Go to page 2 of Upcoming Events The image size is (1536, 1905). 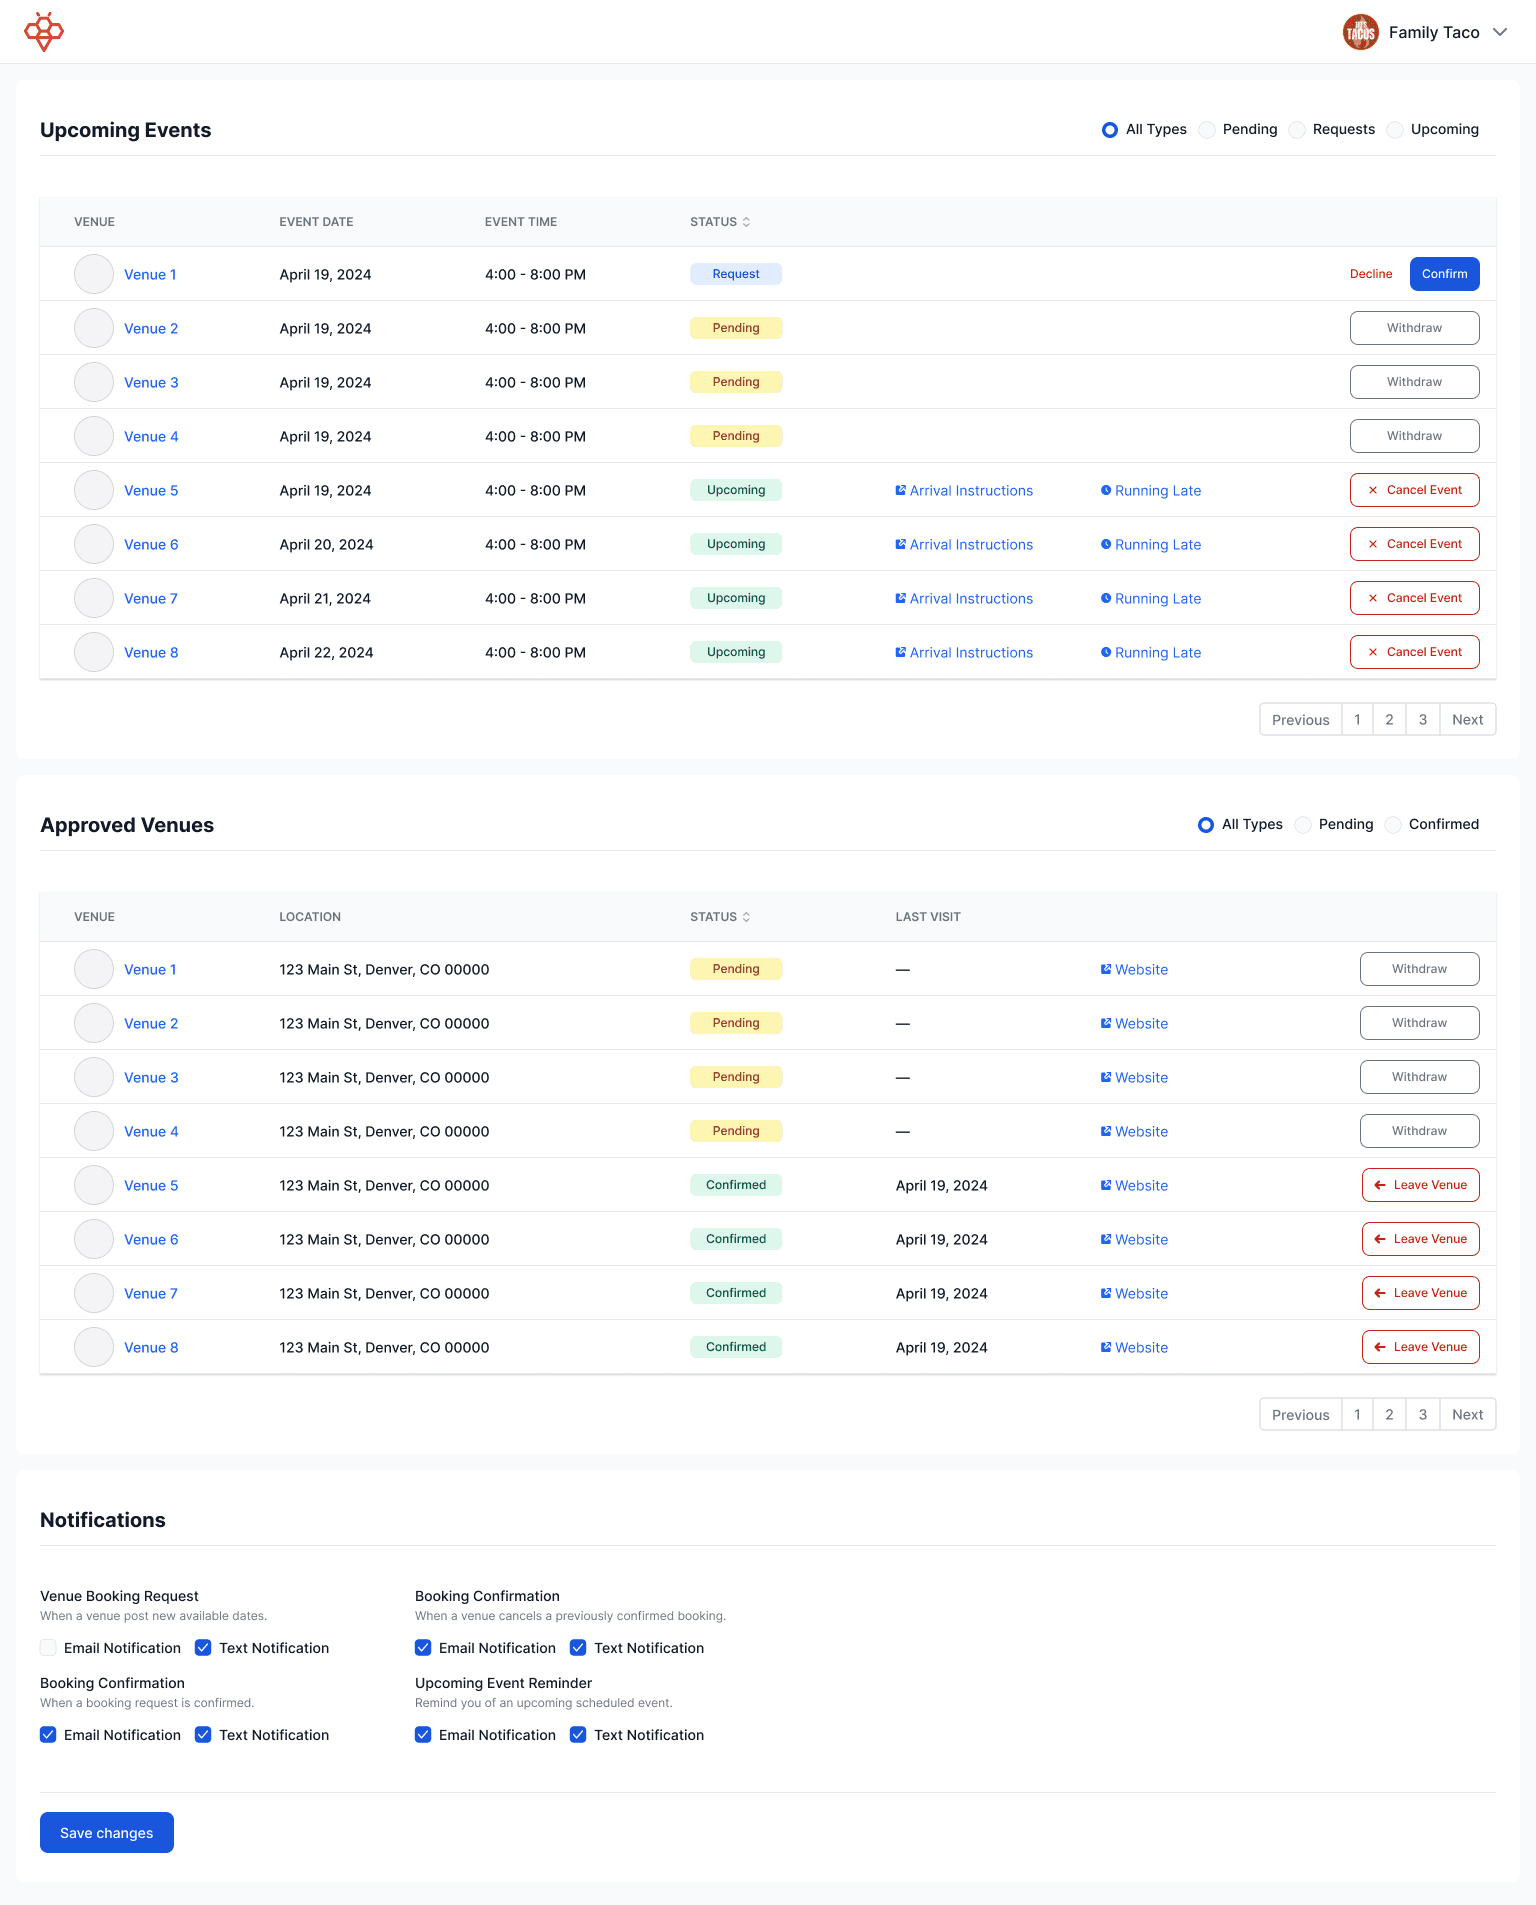[x=1389, y=720]
